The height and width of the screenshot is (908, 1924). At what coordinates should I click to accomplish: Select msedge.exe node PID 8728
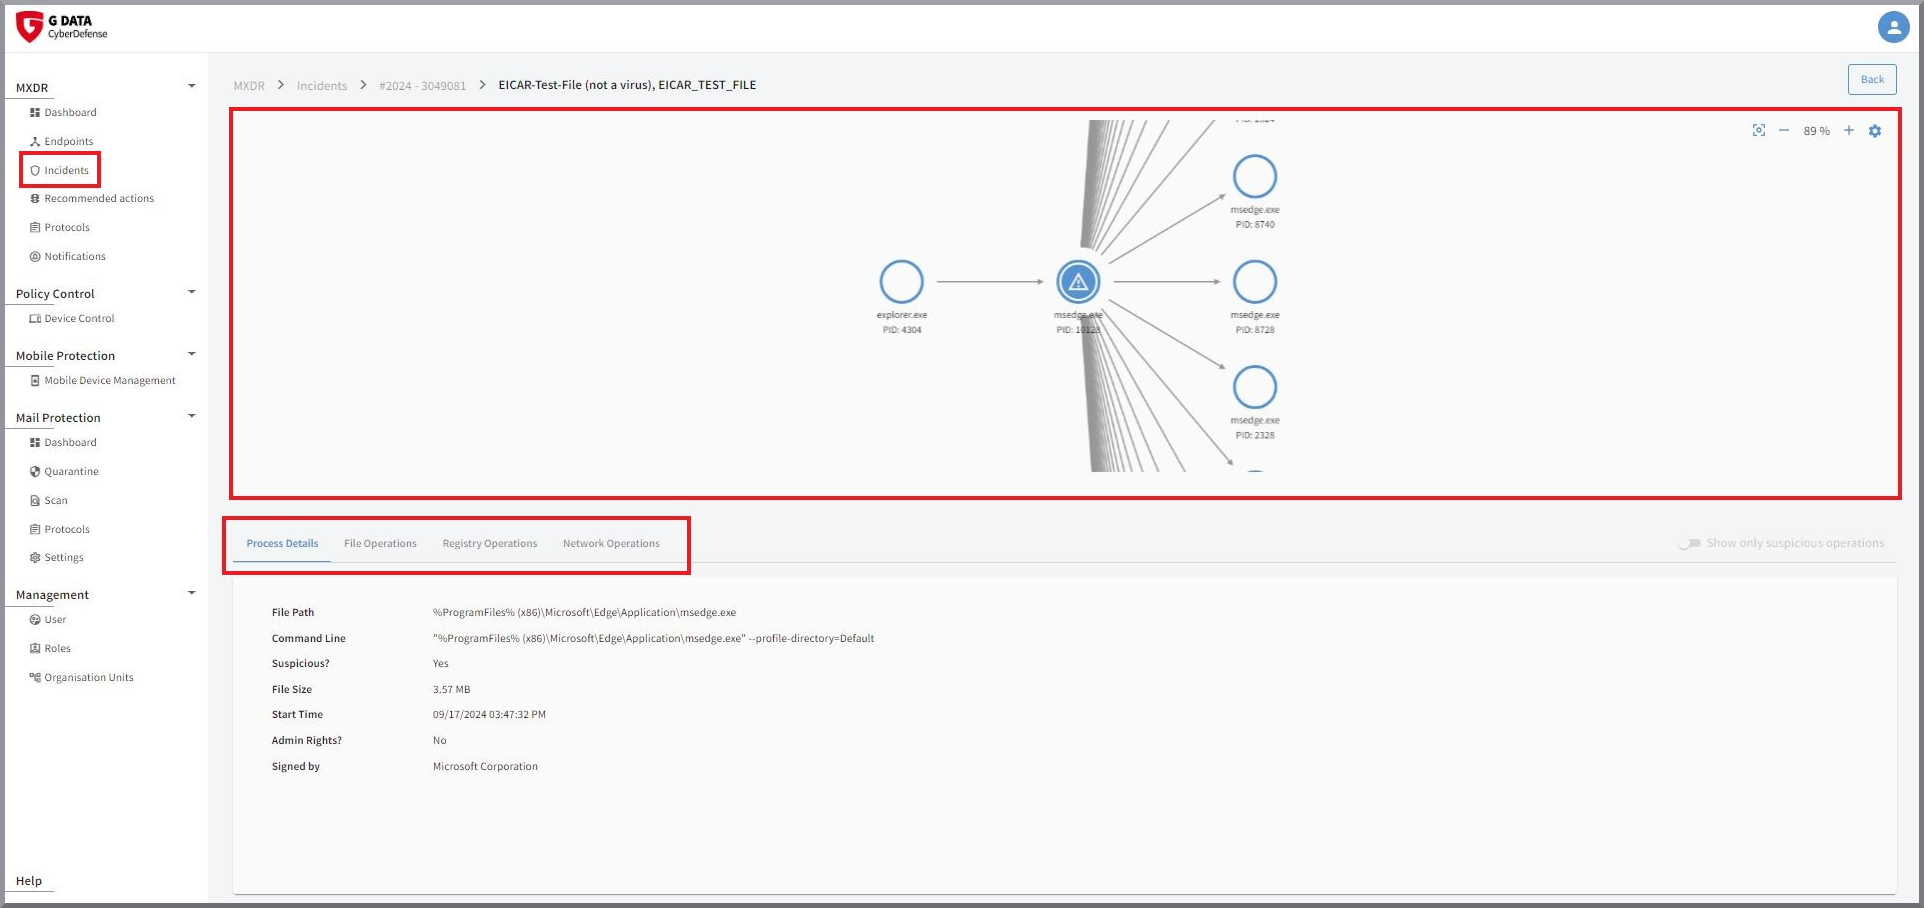(1255, 282)
